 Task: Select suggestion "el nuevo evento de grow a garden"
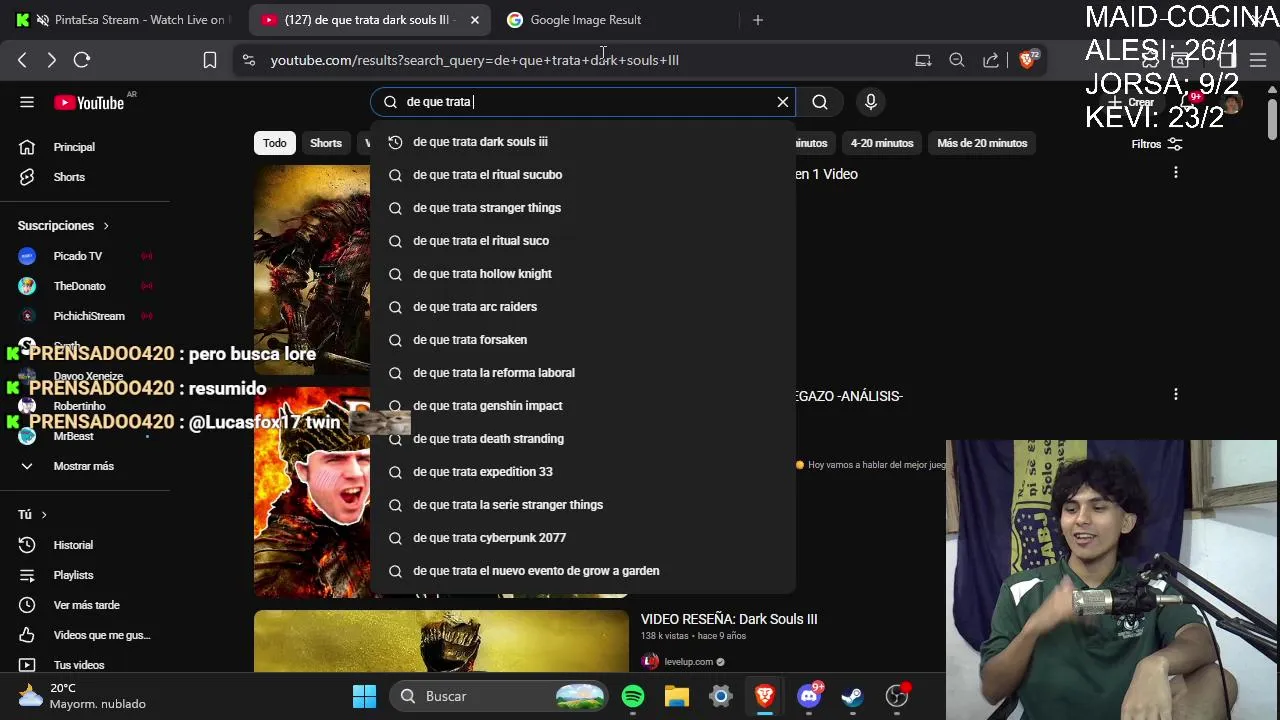(583, 571)
